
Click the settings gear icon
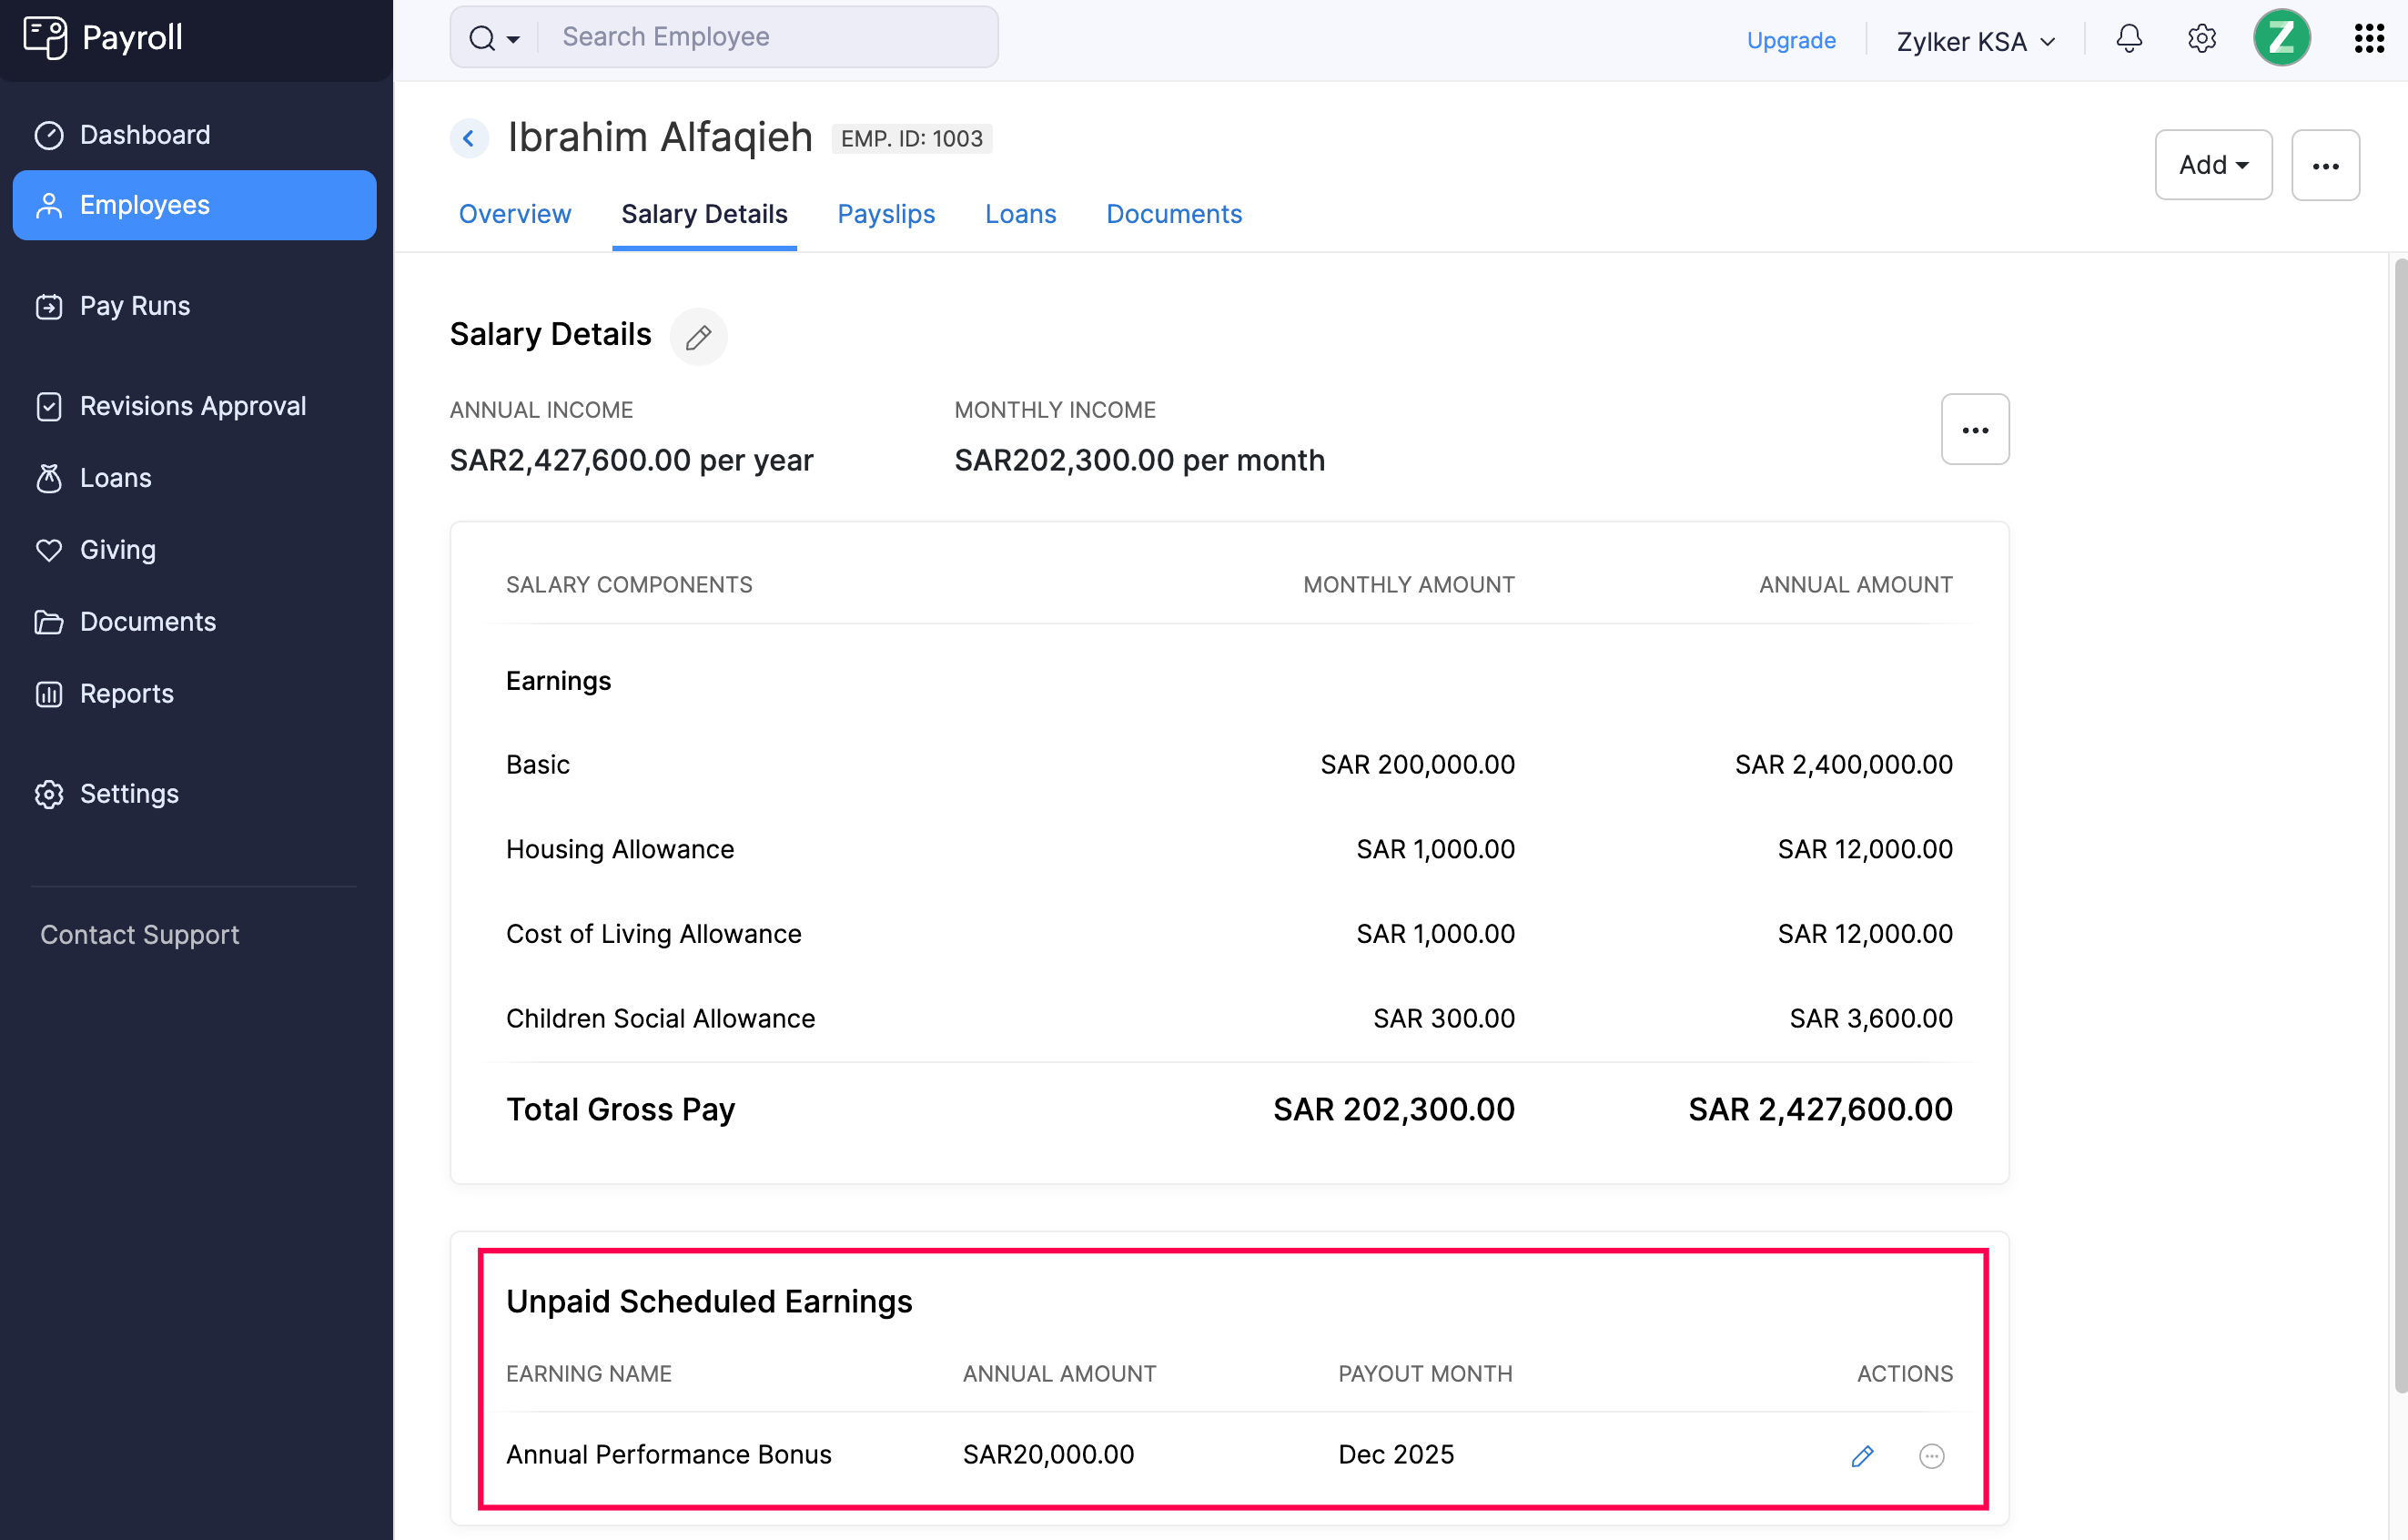[2202, 38]
